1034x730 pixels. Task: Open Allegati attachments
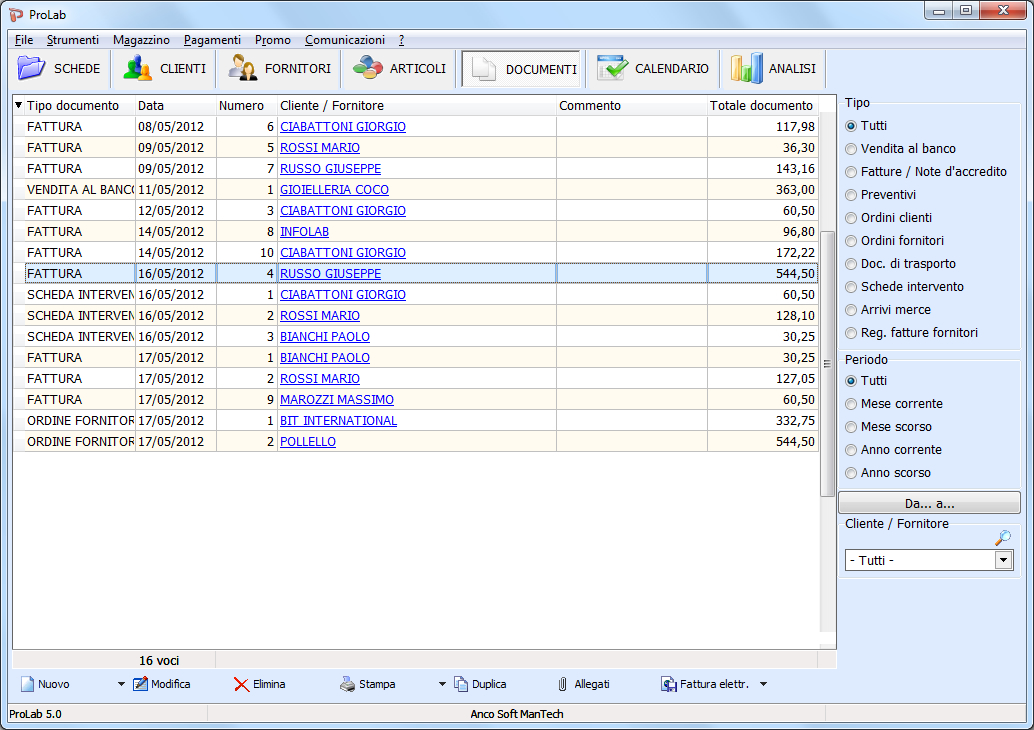pos(584,684)
